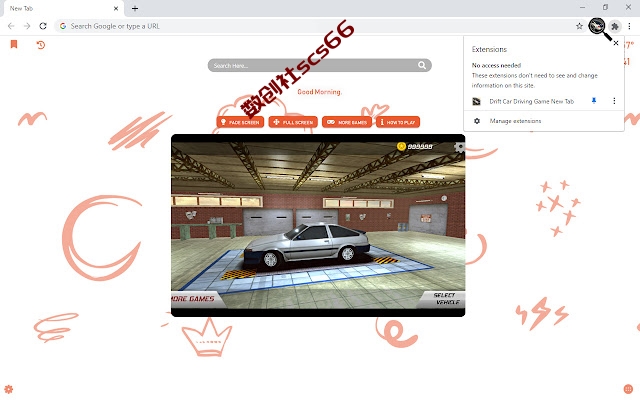Focus the Search Here input field

(319, 65)
